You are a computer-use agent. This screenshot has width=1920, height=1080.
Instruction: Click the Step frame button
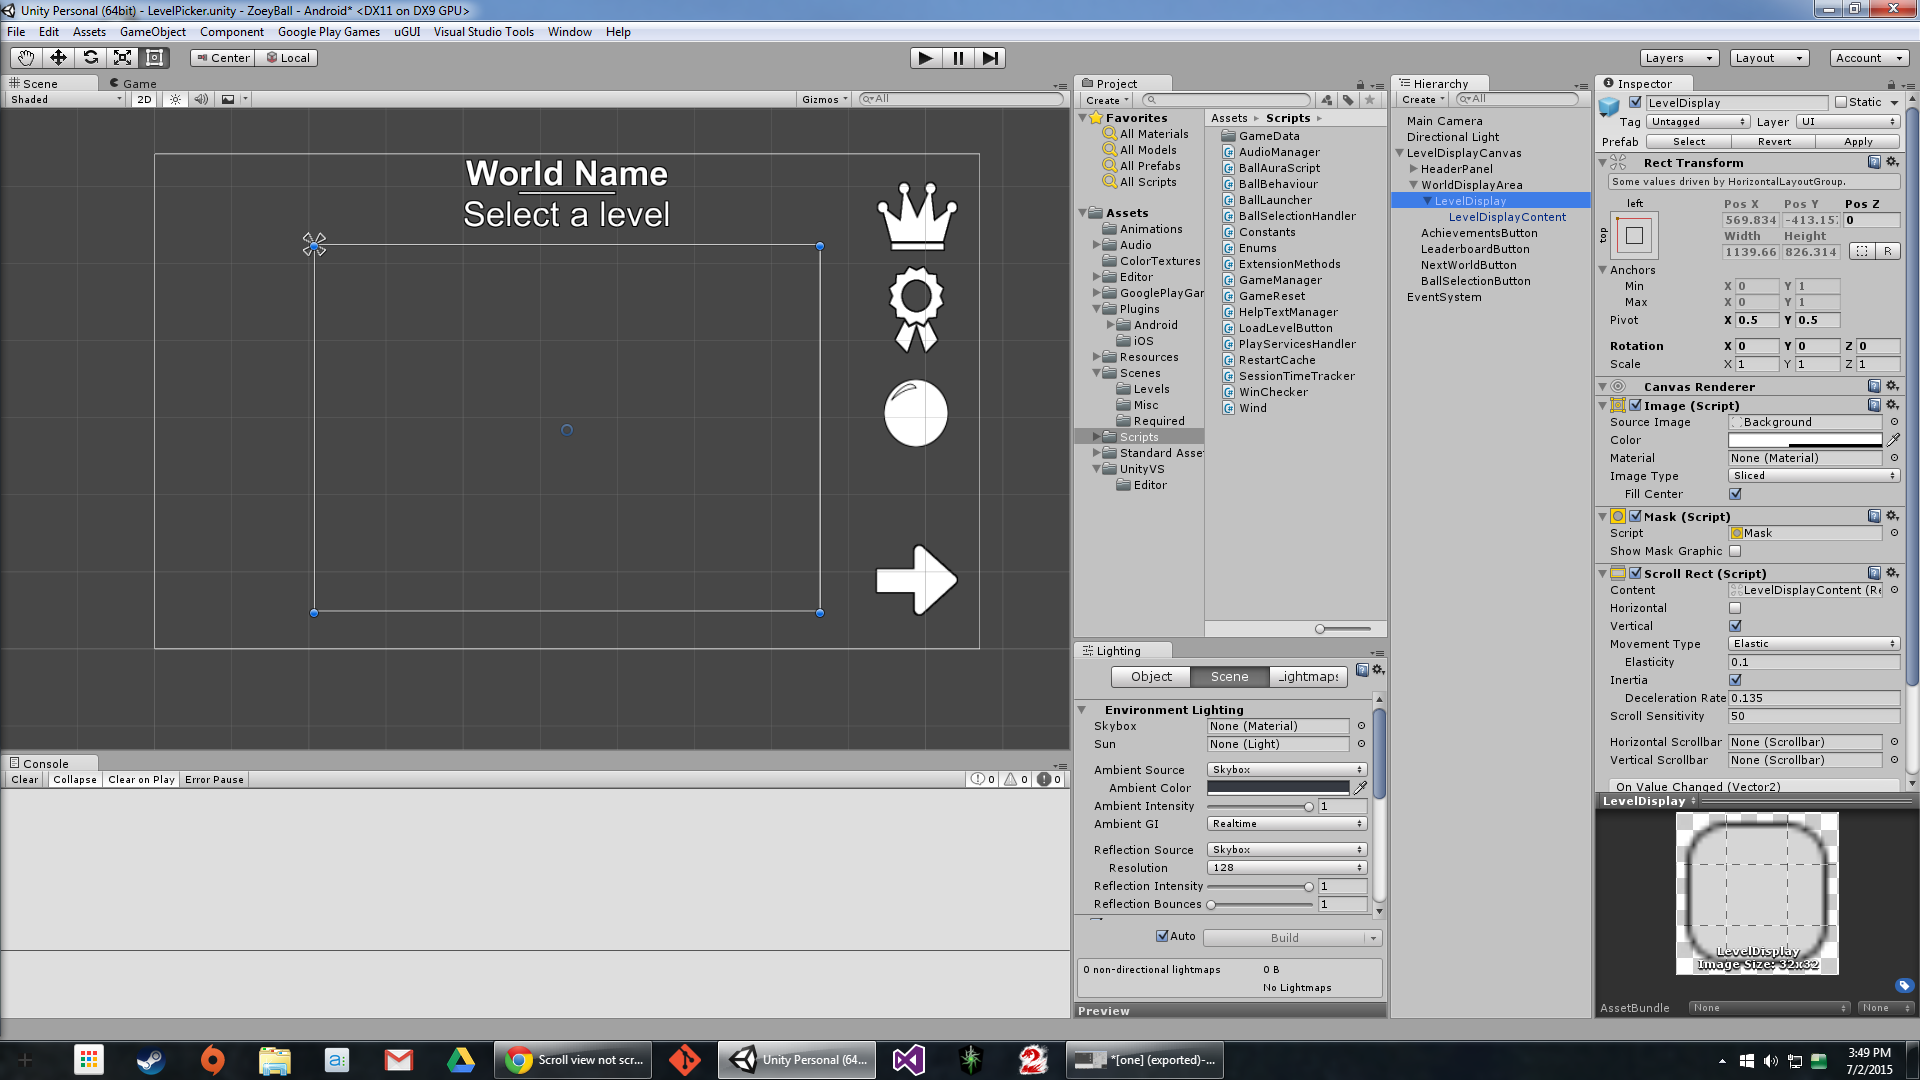[x=989, y=58]
